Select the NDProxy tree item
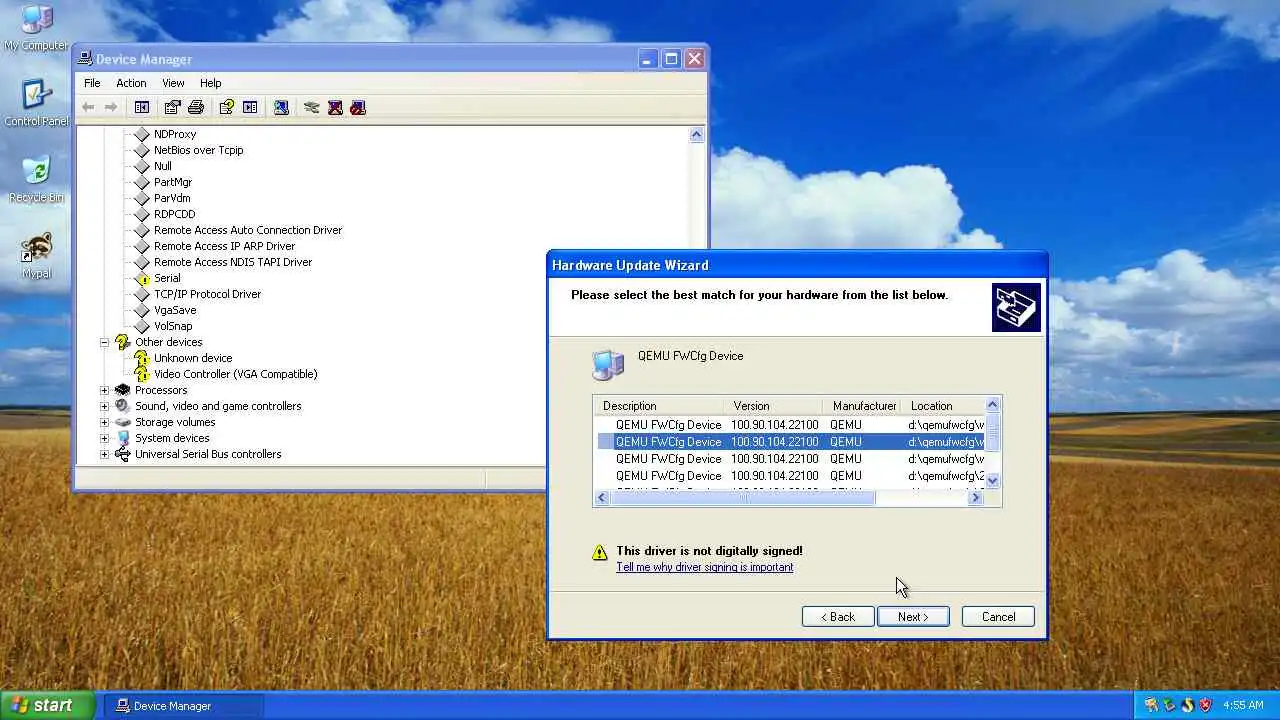This screenshot has width=1280, height=720. pos(175,134)
